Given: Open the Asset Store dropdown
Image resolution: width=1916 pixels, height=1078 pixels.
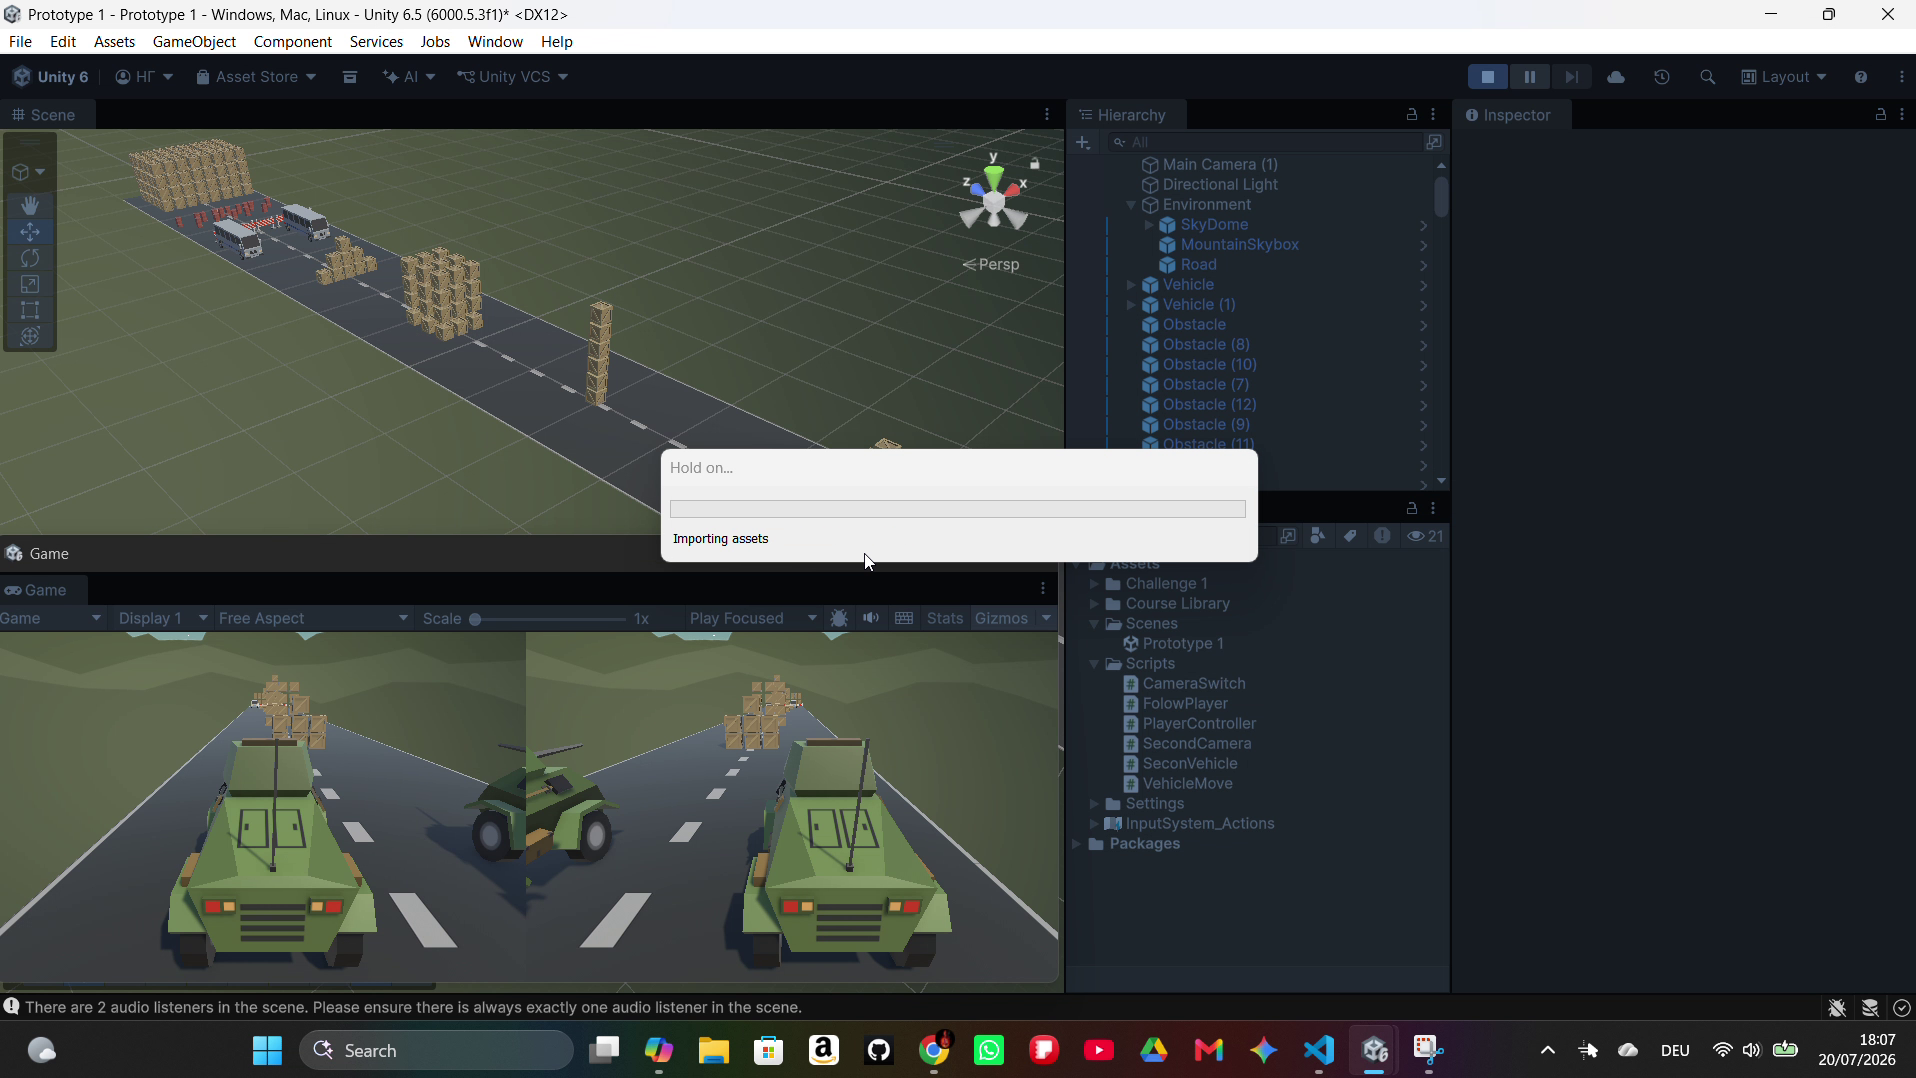Looking at the screenshot, I should (256, 77).
